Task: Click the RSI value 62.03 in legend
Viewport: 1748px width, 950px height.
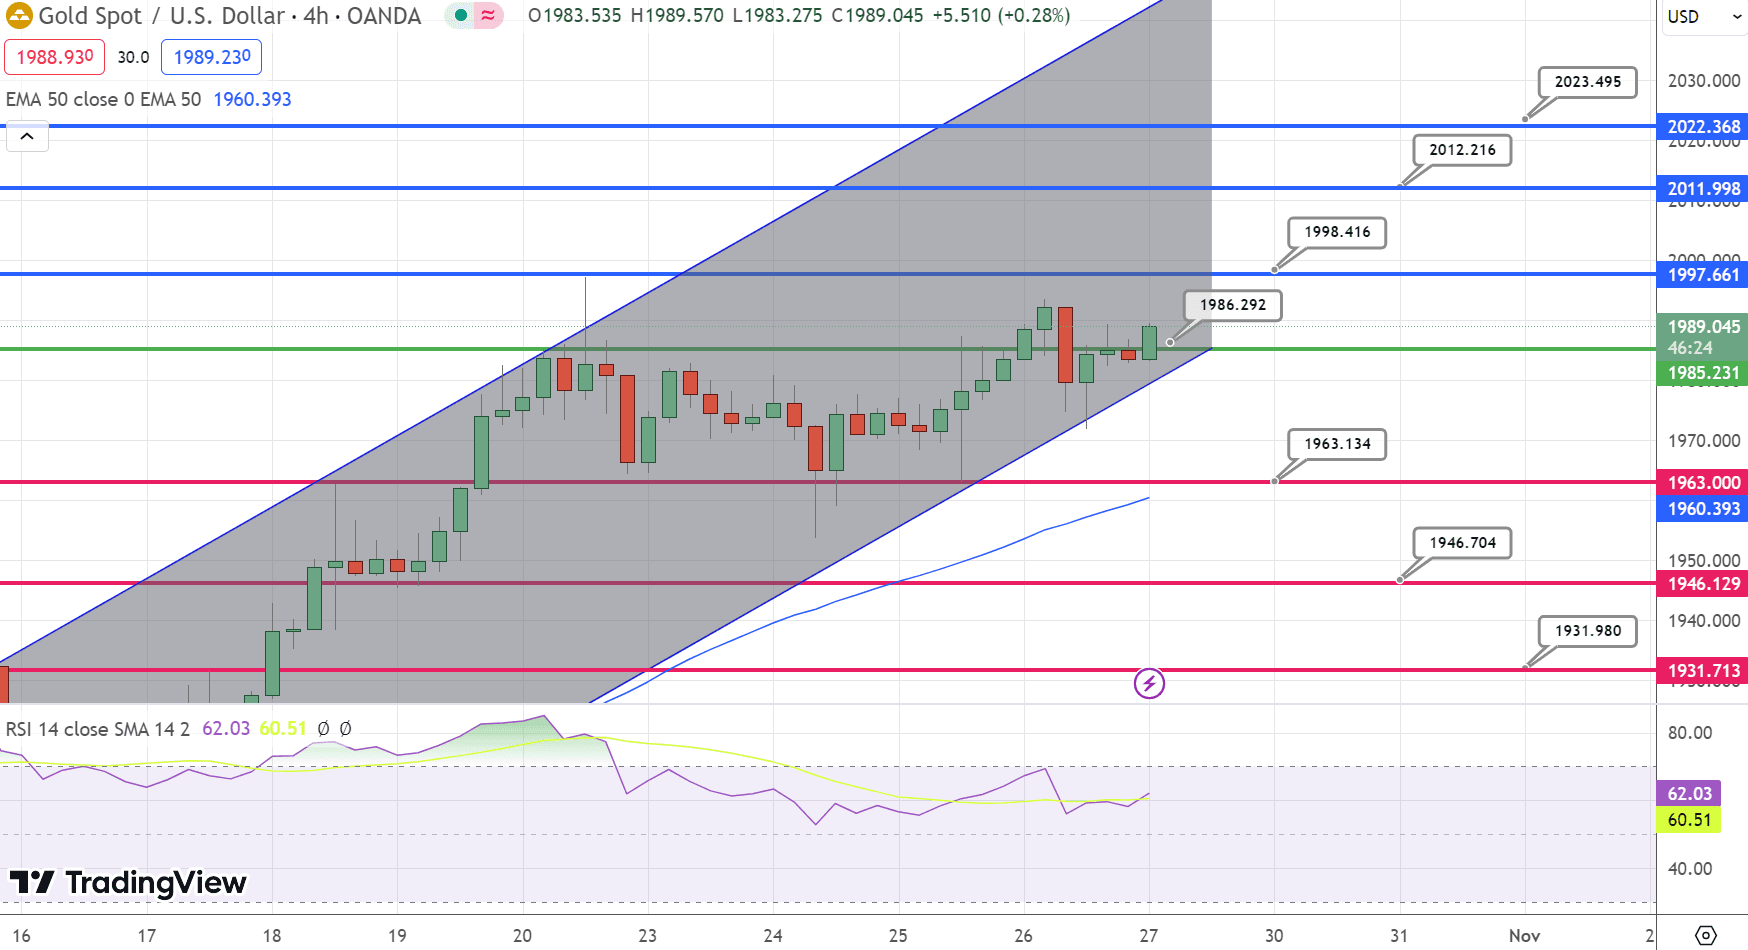Action: [x=226, y=729]
